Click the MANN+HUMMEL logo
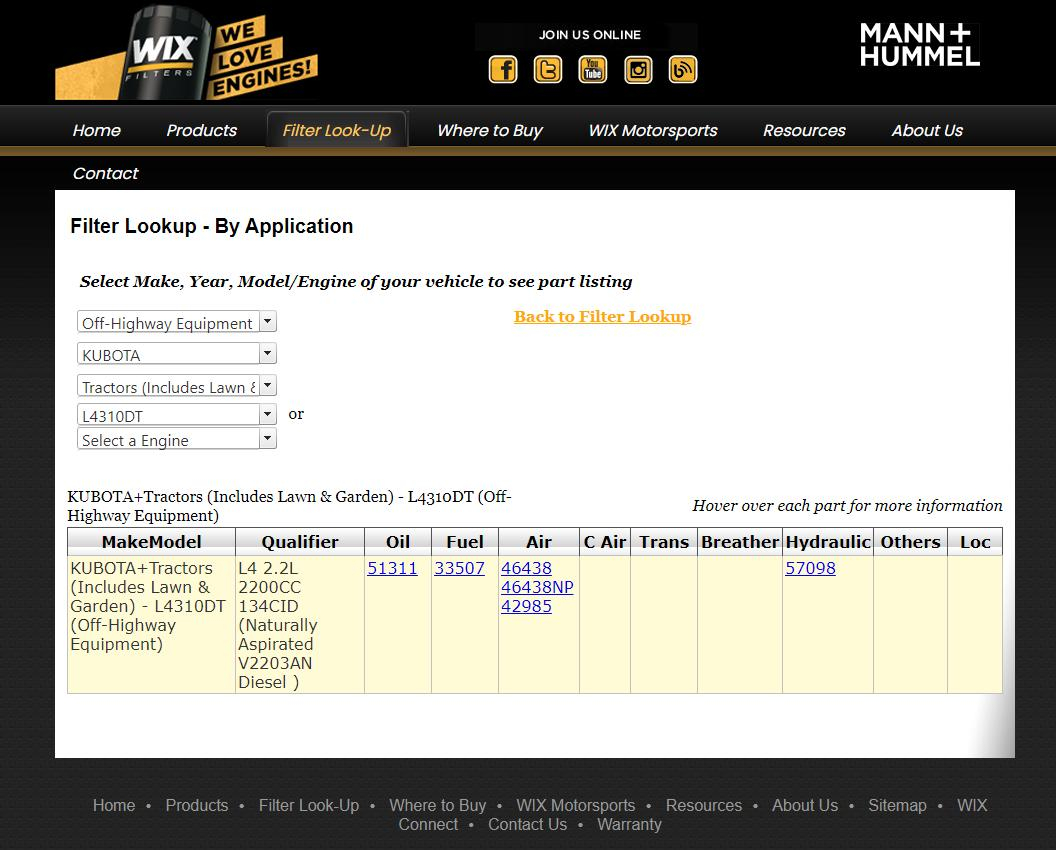This screenshot has height=850, width=1056. click(919, 45)
